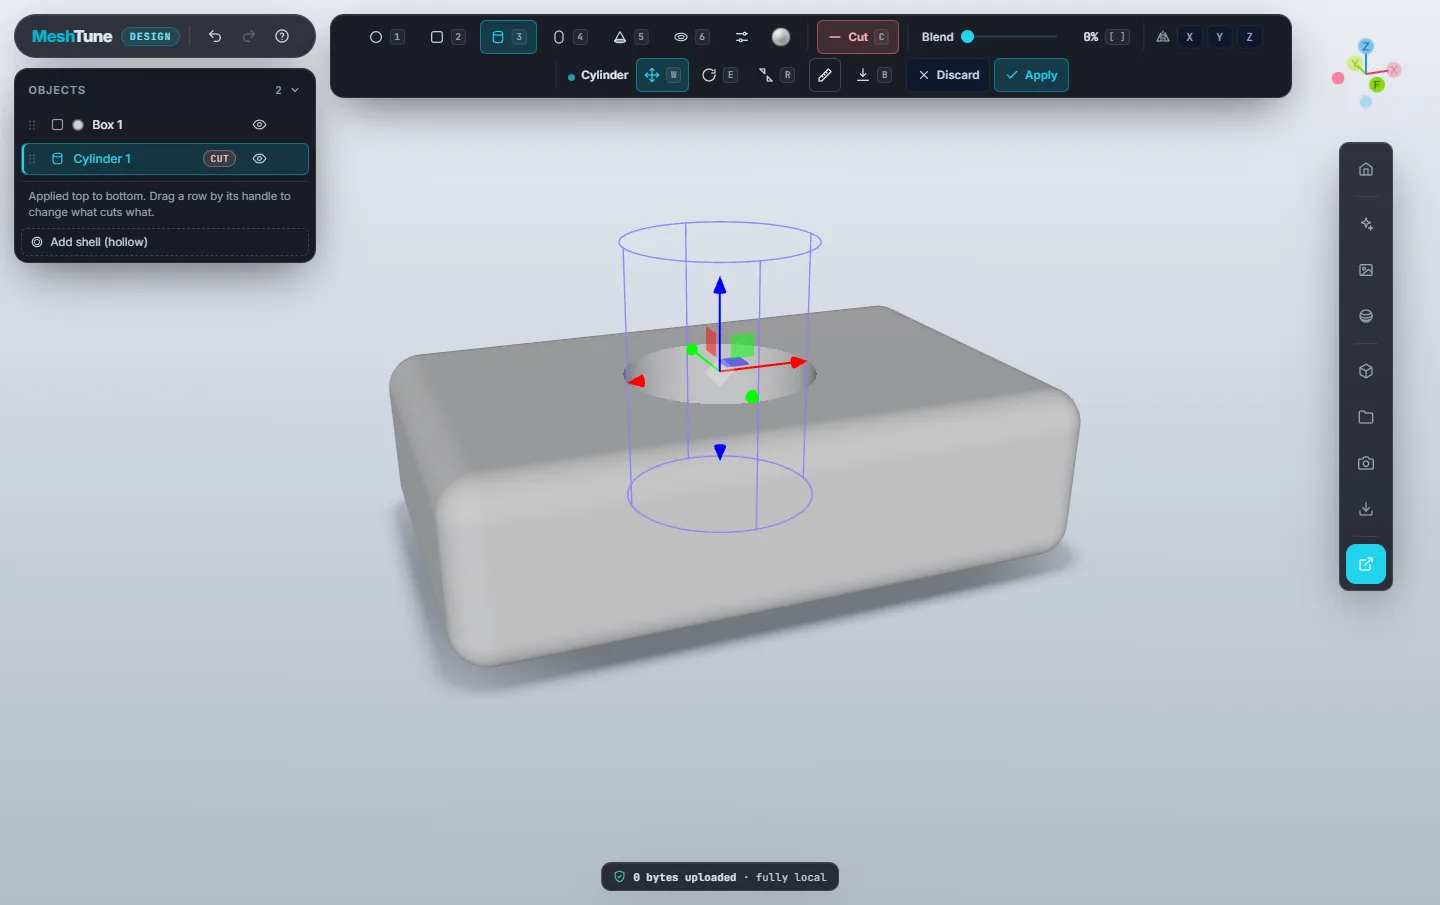Image resolution: width=1440 pixels, height=905 pixels.
Task: Collapse the Objects panel chevron
Action: [x=295, y=90]
